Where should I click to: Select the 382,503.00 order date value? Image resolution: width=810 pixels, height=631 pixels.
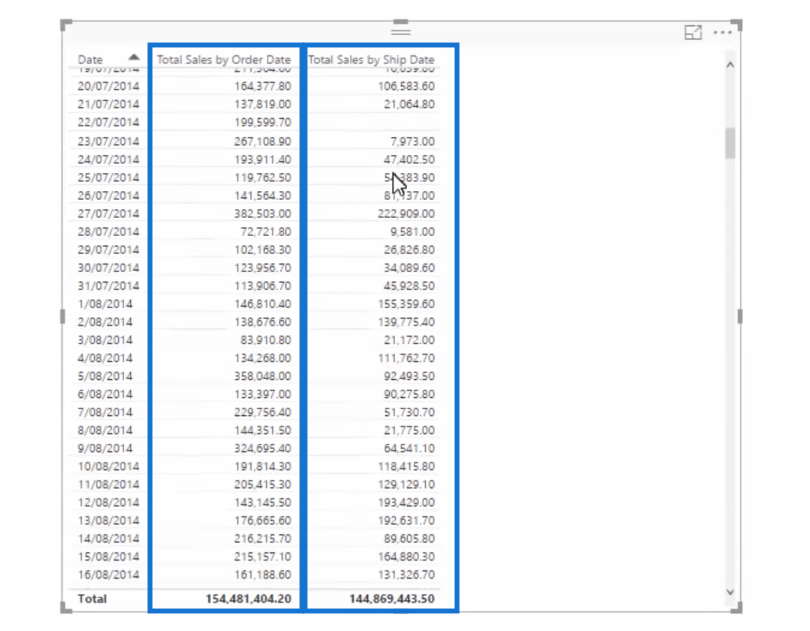point(262,213)
